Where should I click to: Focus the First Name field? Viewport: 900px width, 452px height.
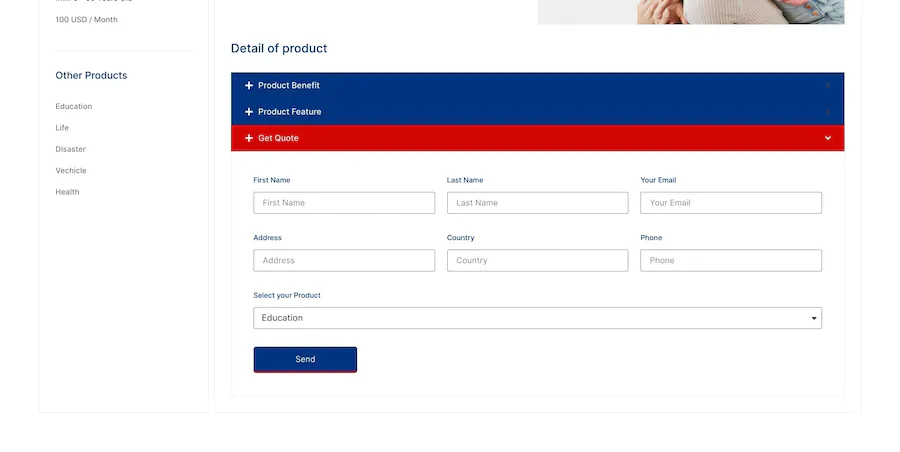point(344,203)
